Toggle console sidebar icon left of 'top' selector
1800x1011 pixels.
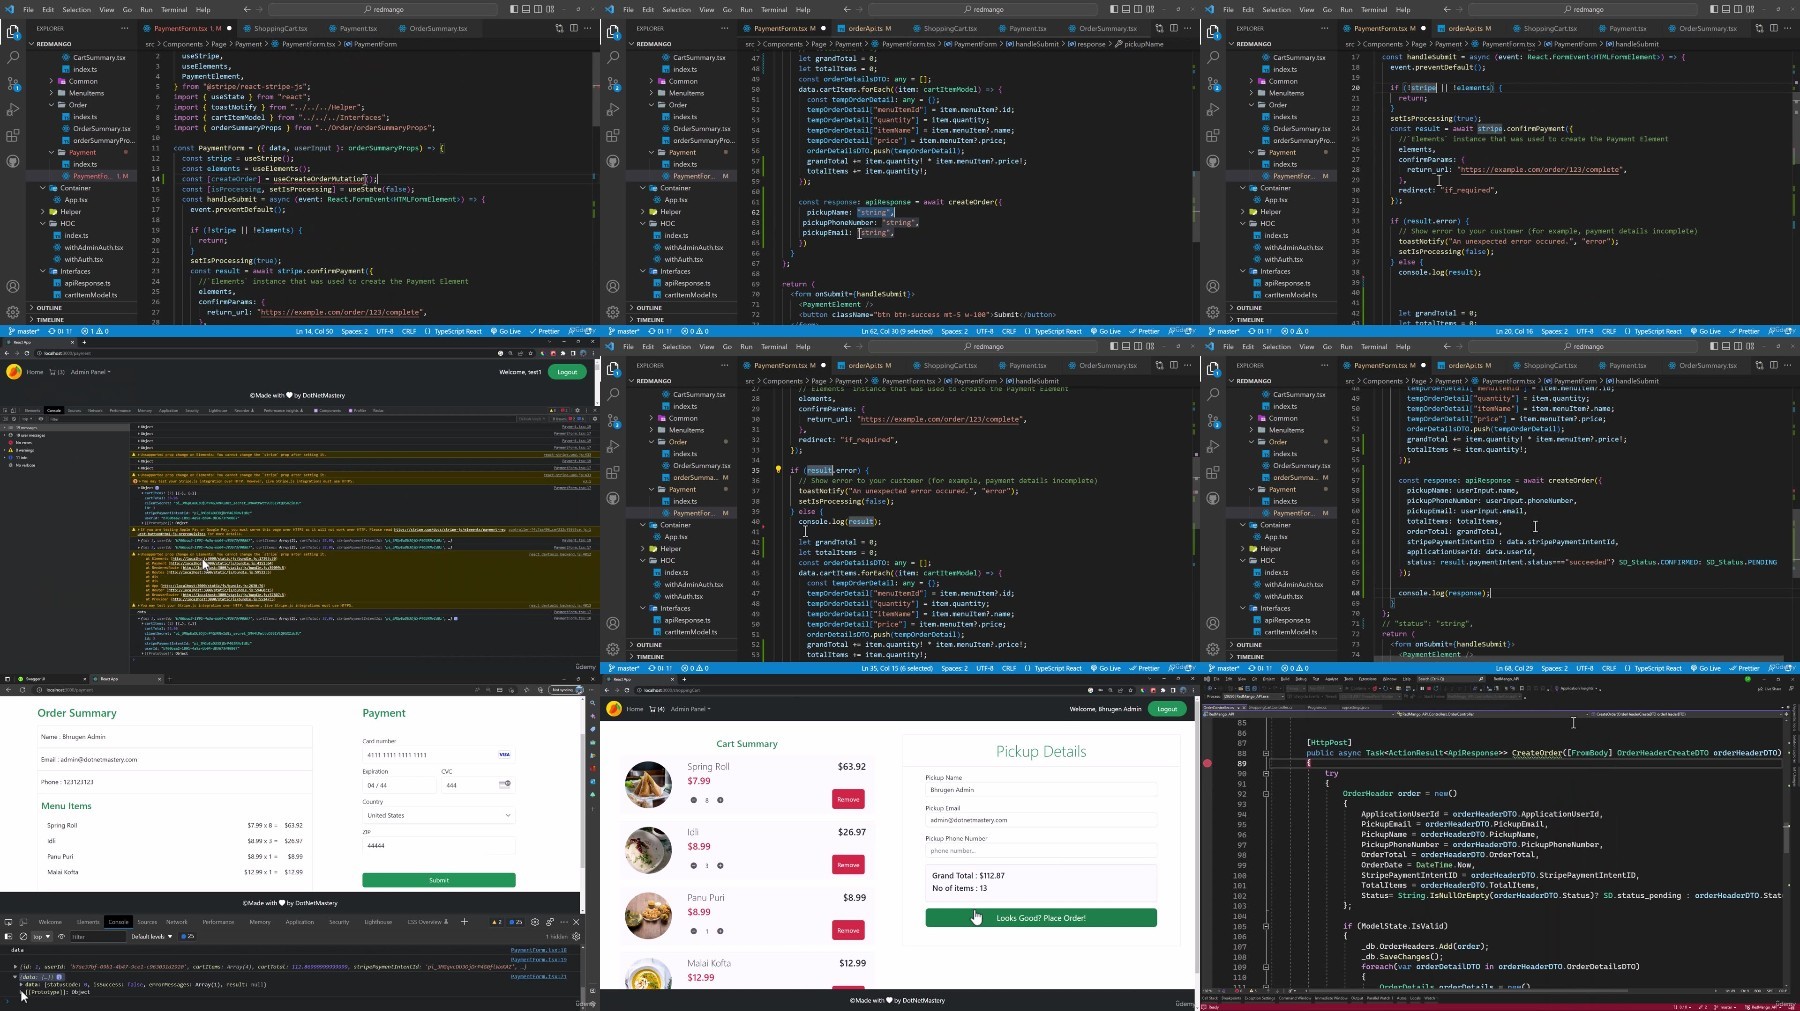(9, 937)
